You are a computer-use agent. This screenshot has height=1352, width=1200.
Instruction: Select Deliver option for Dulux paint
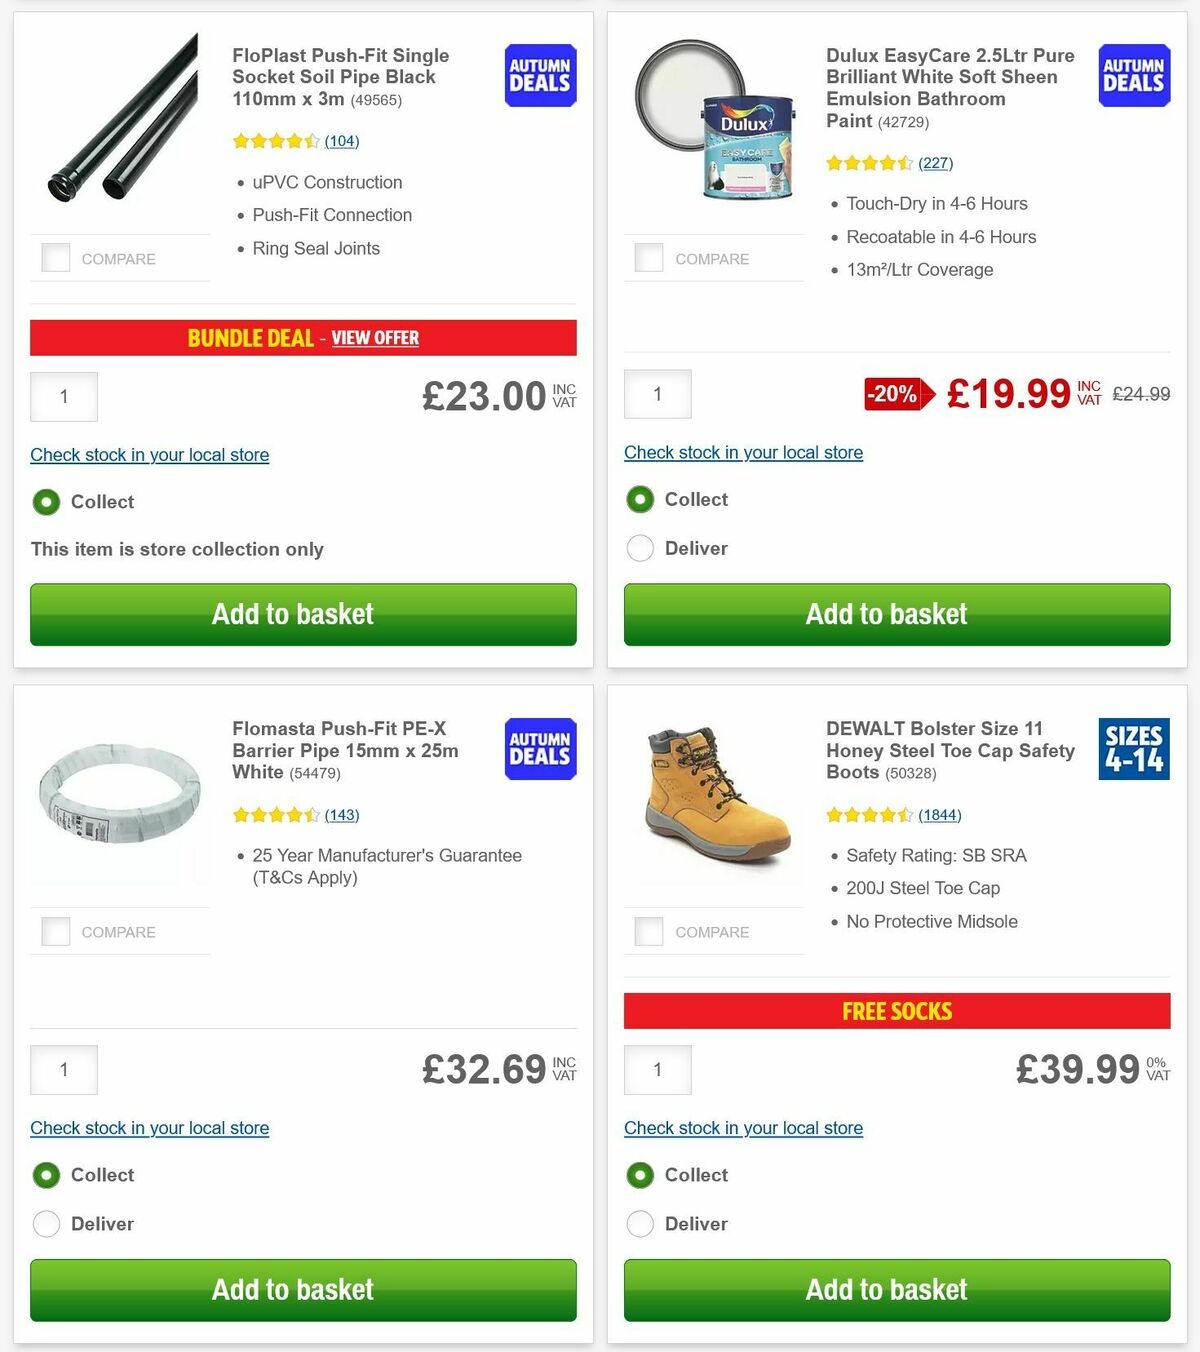pos(640,548)
